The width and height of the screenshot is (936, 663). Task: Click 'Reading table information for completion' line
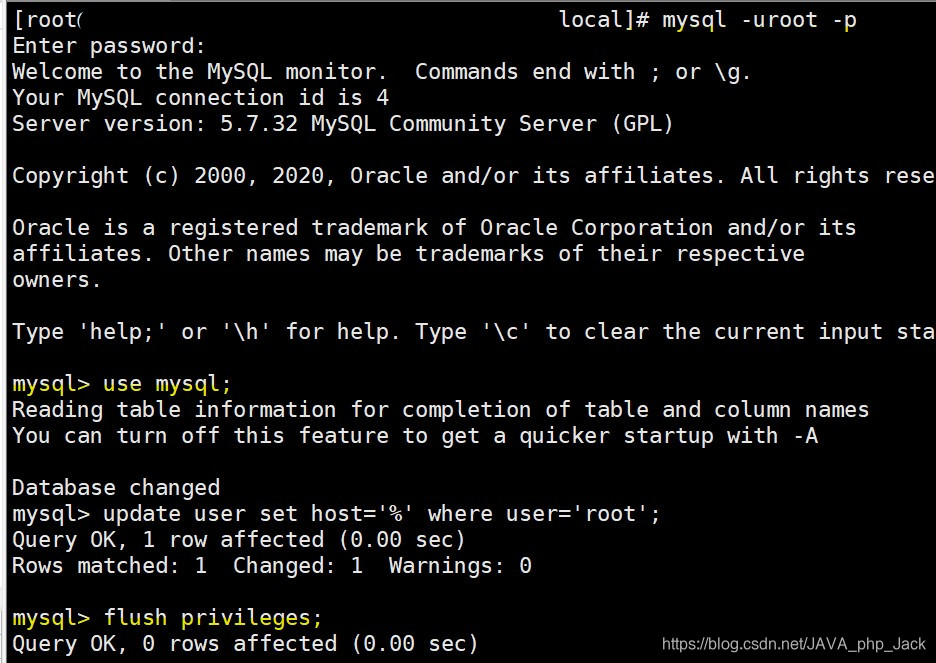point(441,410)
